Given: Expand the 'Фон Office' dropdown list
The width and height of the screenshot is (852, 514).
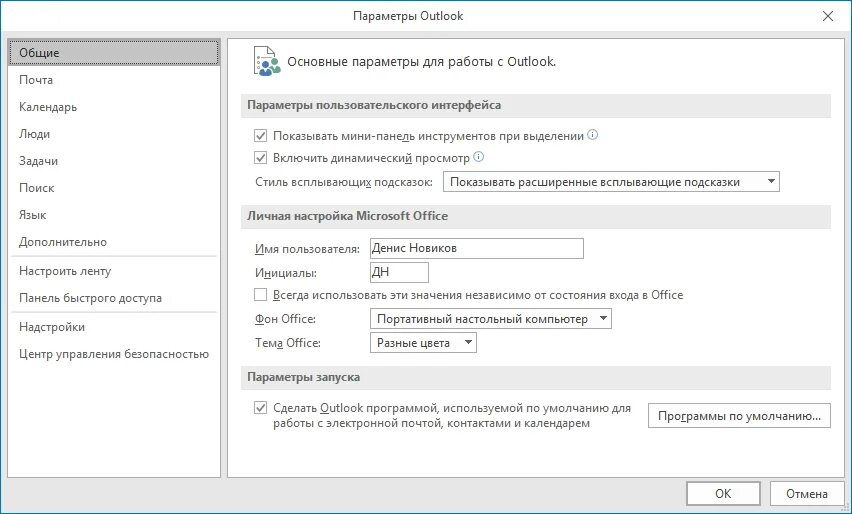Looking at the screenshot, I should [x=490, y=319].
